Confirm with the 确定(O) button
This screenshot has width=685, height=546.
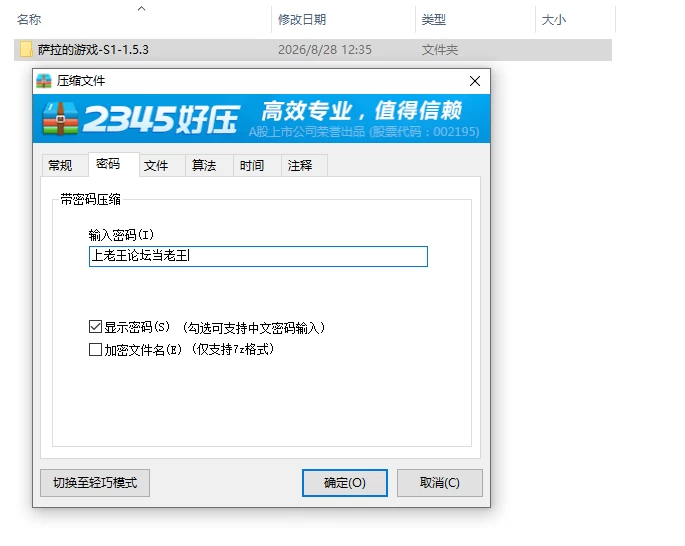pyautogui.click(x=345, y=483)
